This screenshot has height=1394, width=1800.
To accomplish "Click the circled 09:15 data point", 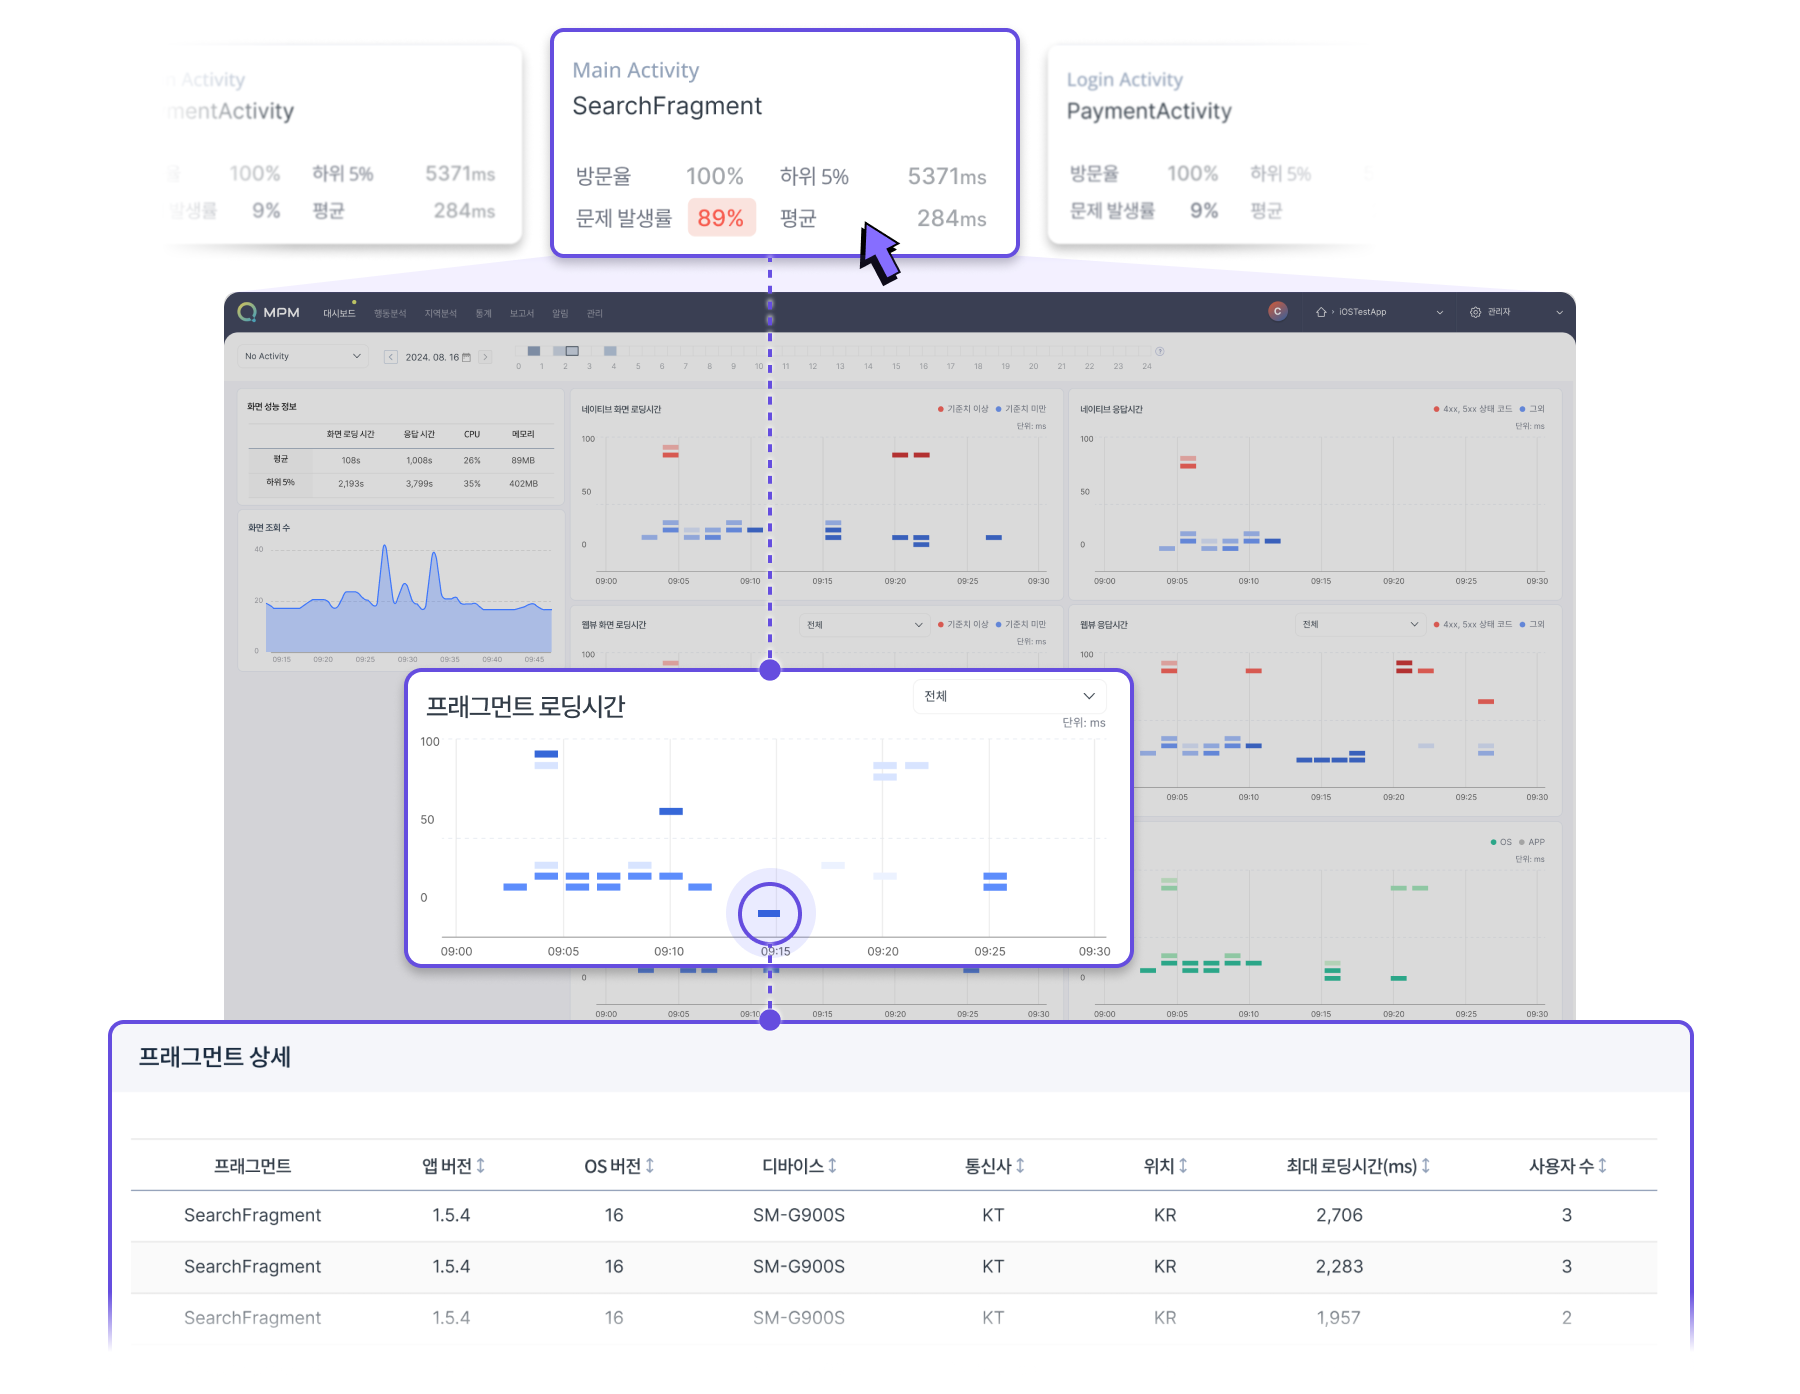I will [769, 913].
